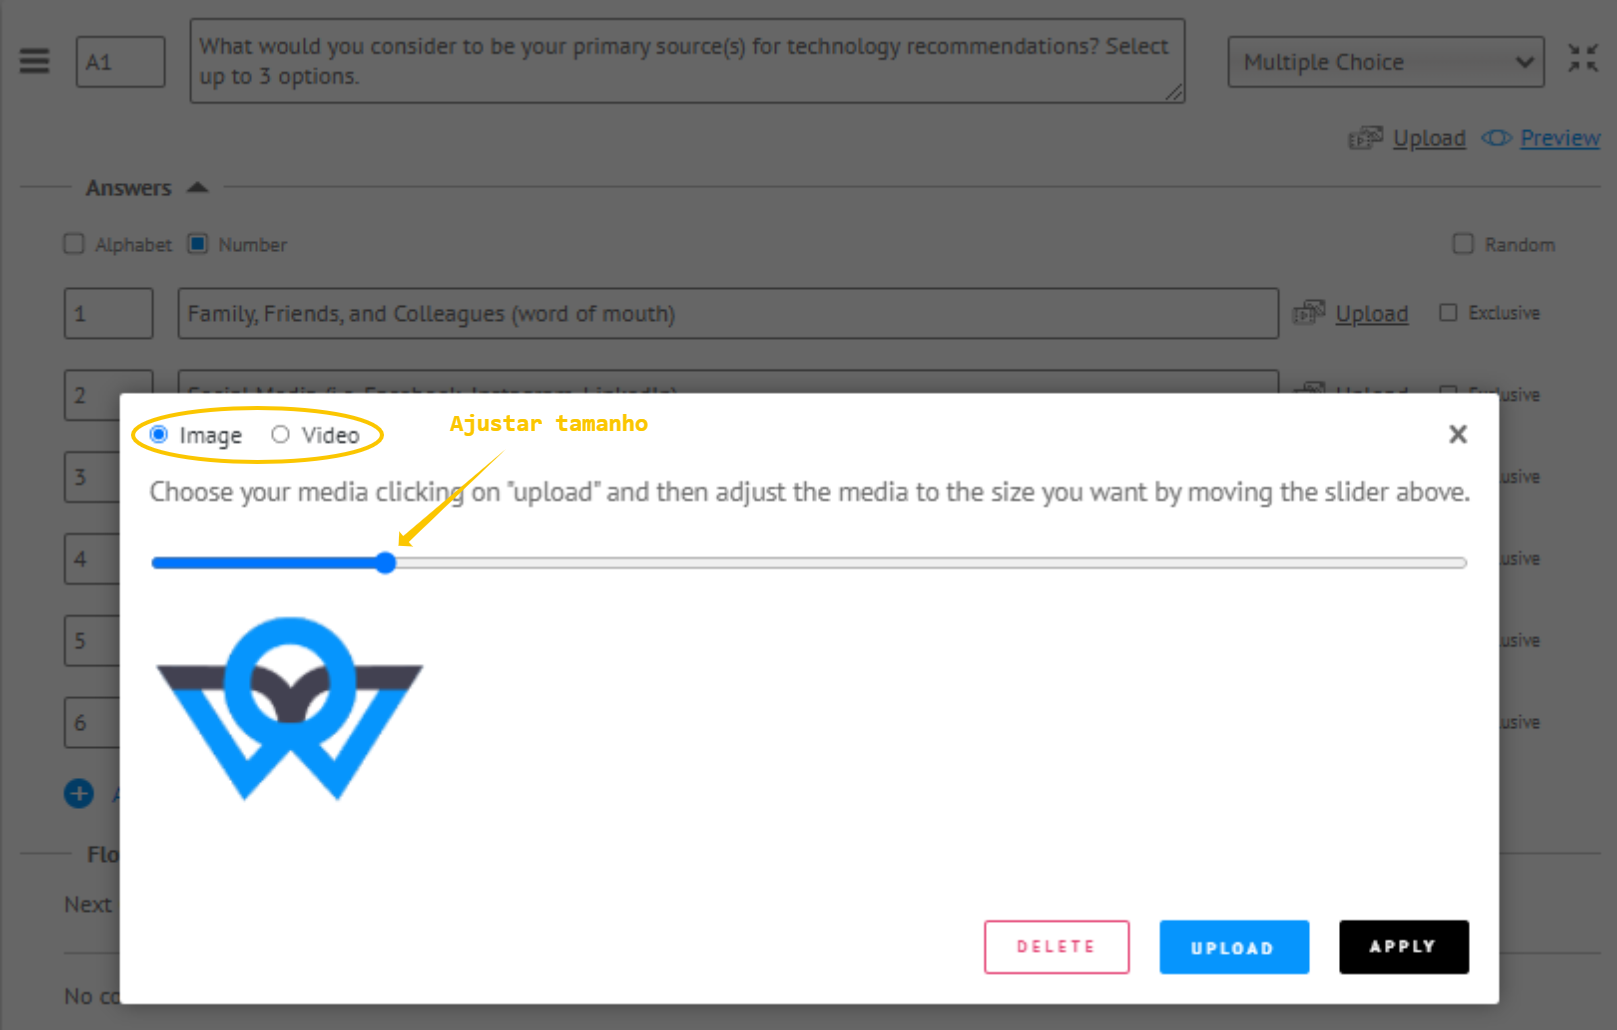
Task: Open the hamburger menu icon
Action: coord(34,61)
